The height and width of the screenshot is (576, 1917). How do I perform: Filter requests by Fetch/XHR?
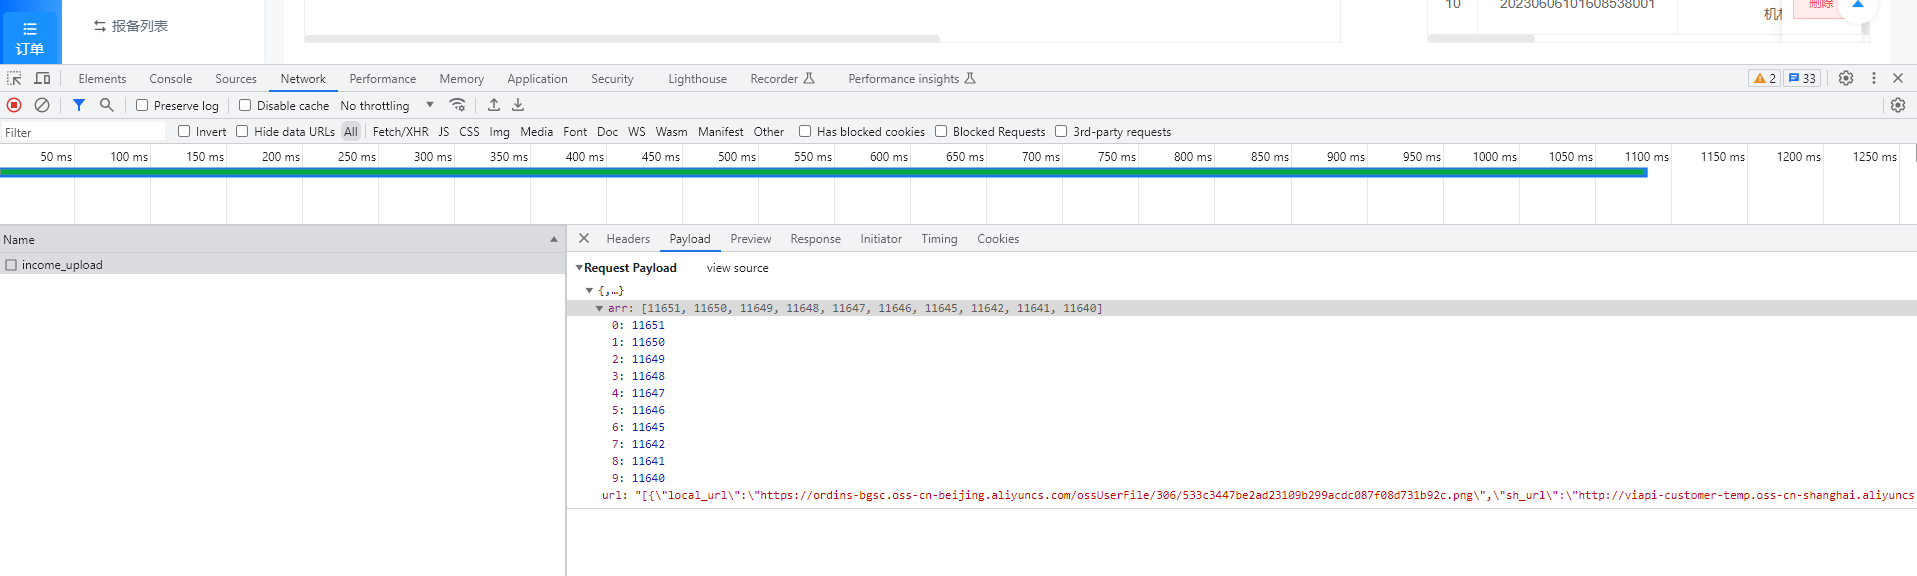click(x=400, y=131)
